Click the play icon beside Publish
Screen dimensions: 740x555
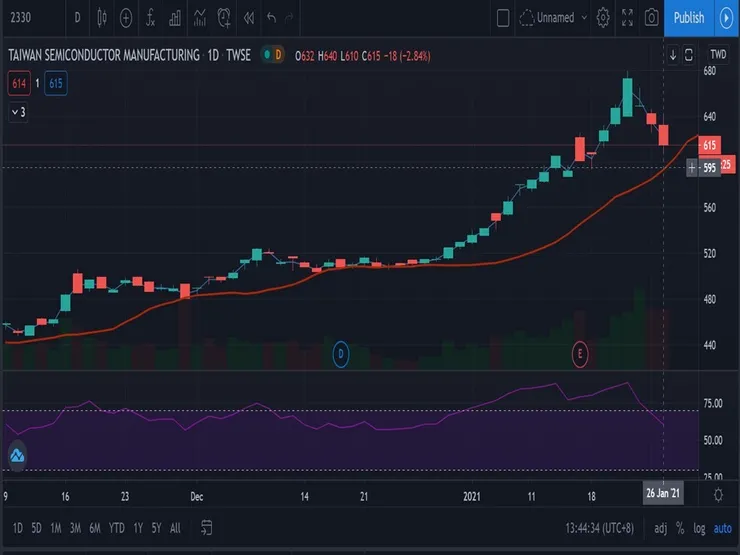point(727,18)
